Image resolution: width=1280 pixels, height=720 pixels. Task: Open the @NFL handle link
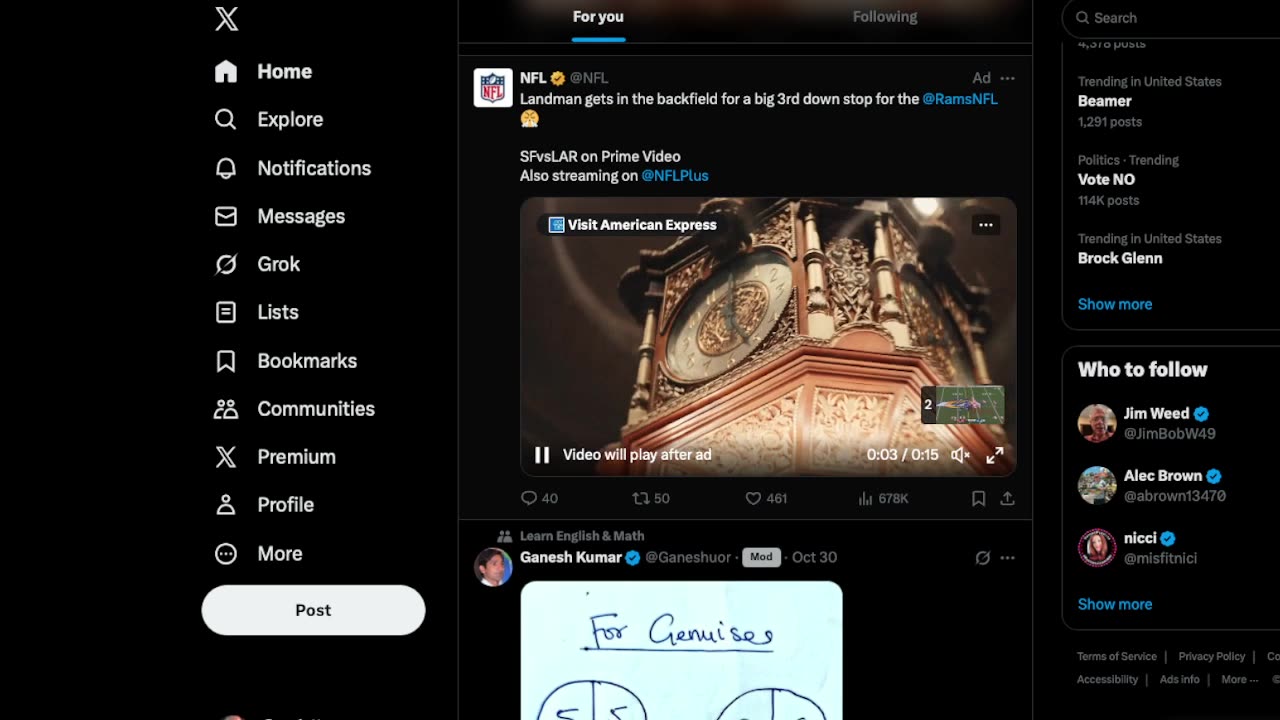[x=589, y=78]
